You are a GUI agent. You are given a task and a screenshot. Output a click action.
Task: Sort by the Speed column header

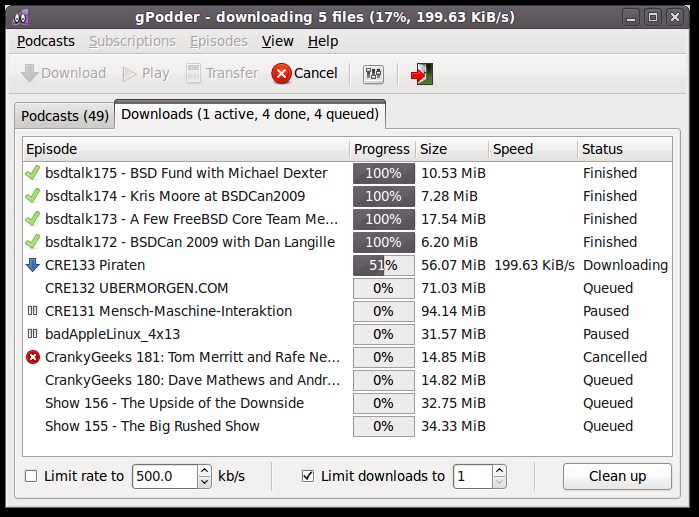pos(533,149)
